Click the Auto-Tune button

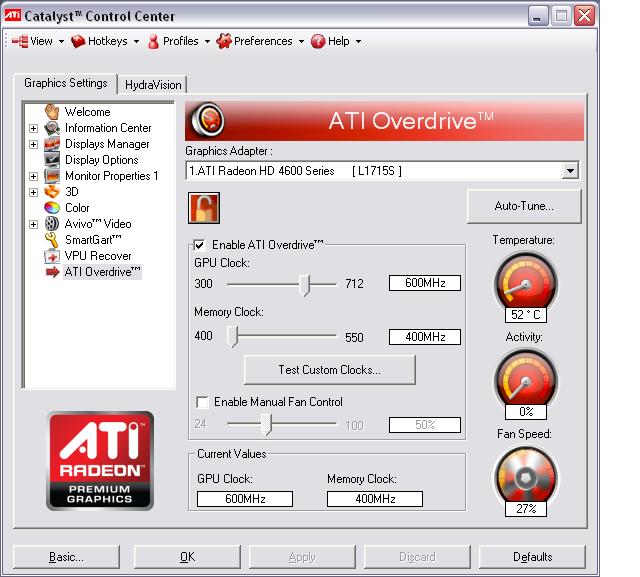click(523, 206)
